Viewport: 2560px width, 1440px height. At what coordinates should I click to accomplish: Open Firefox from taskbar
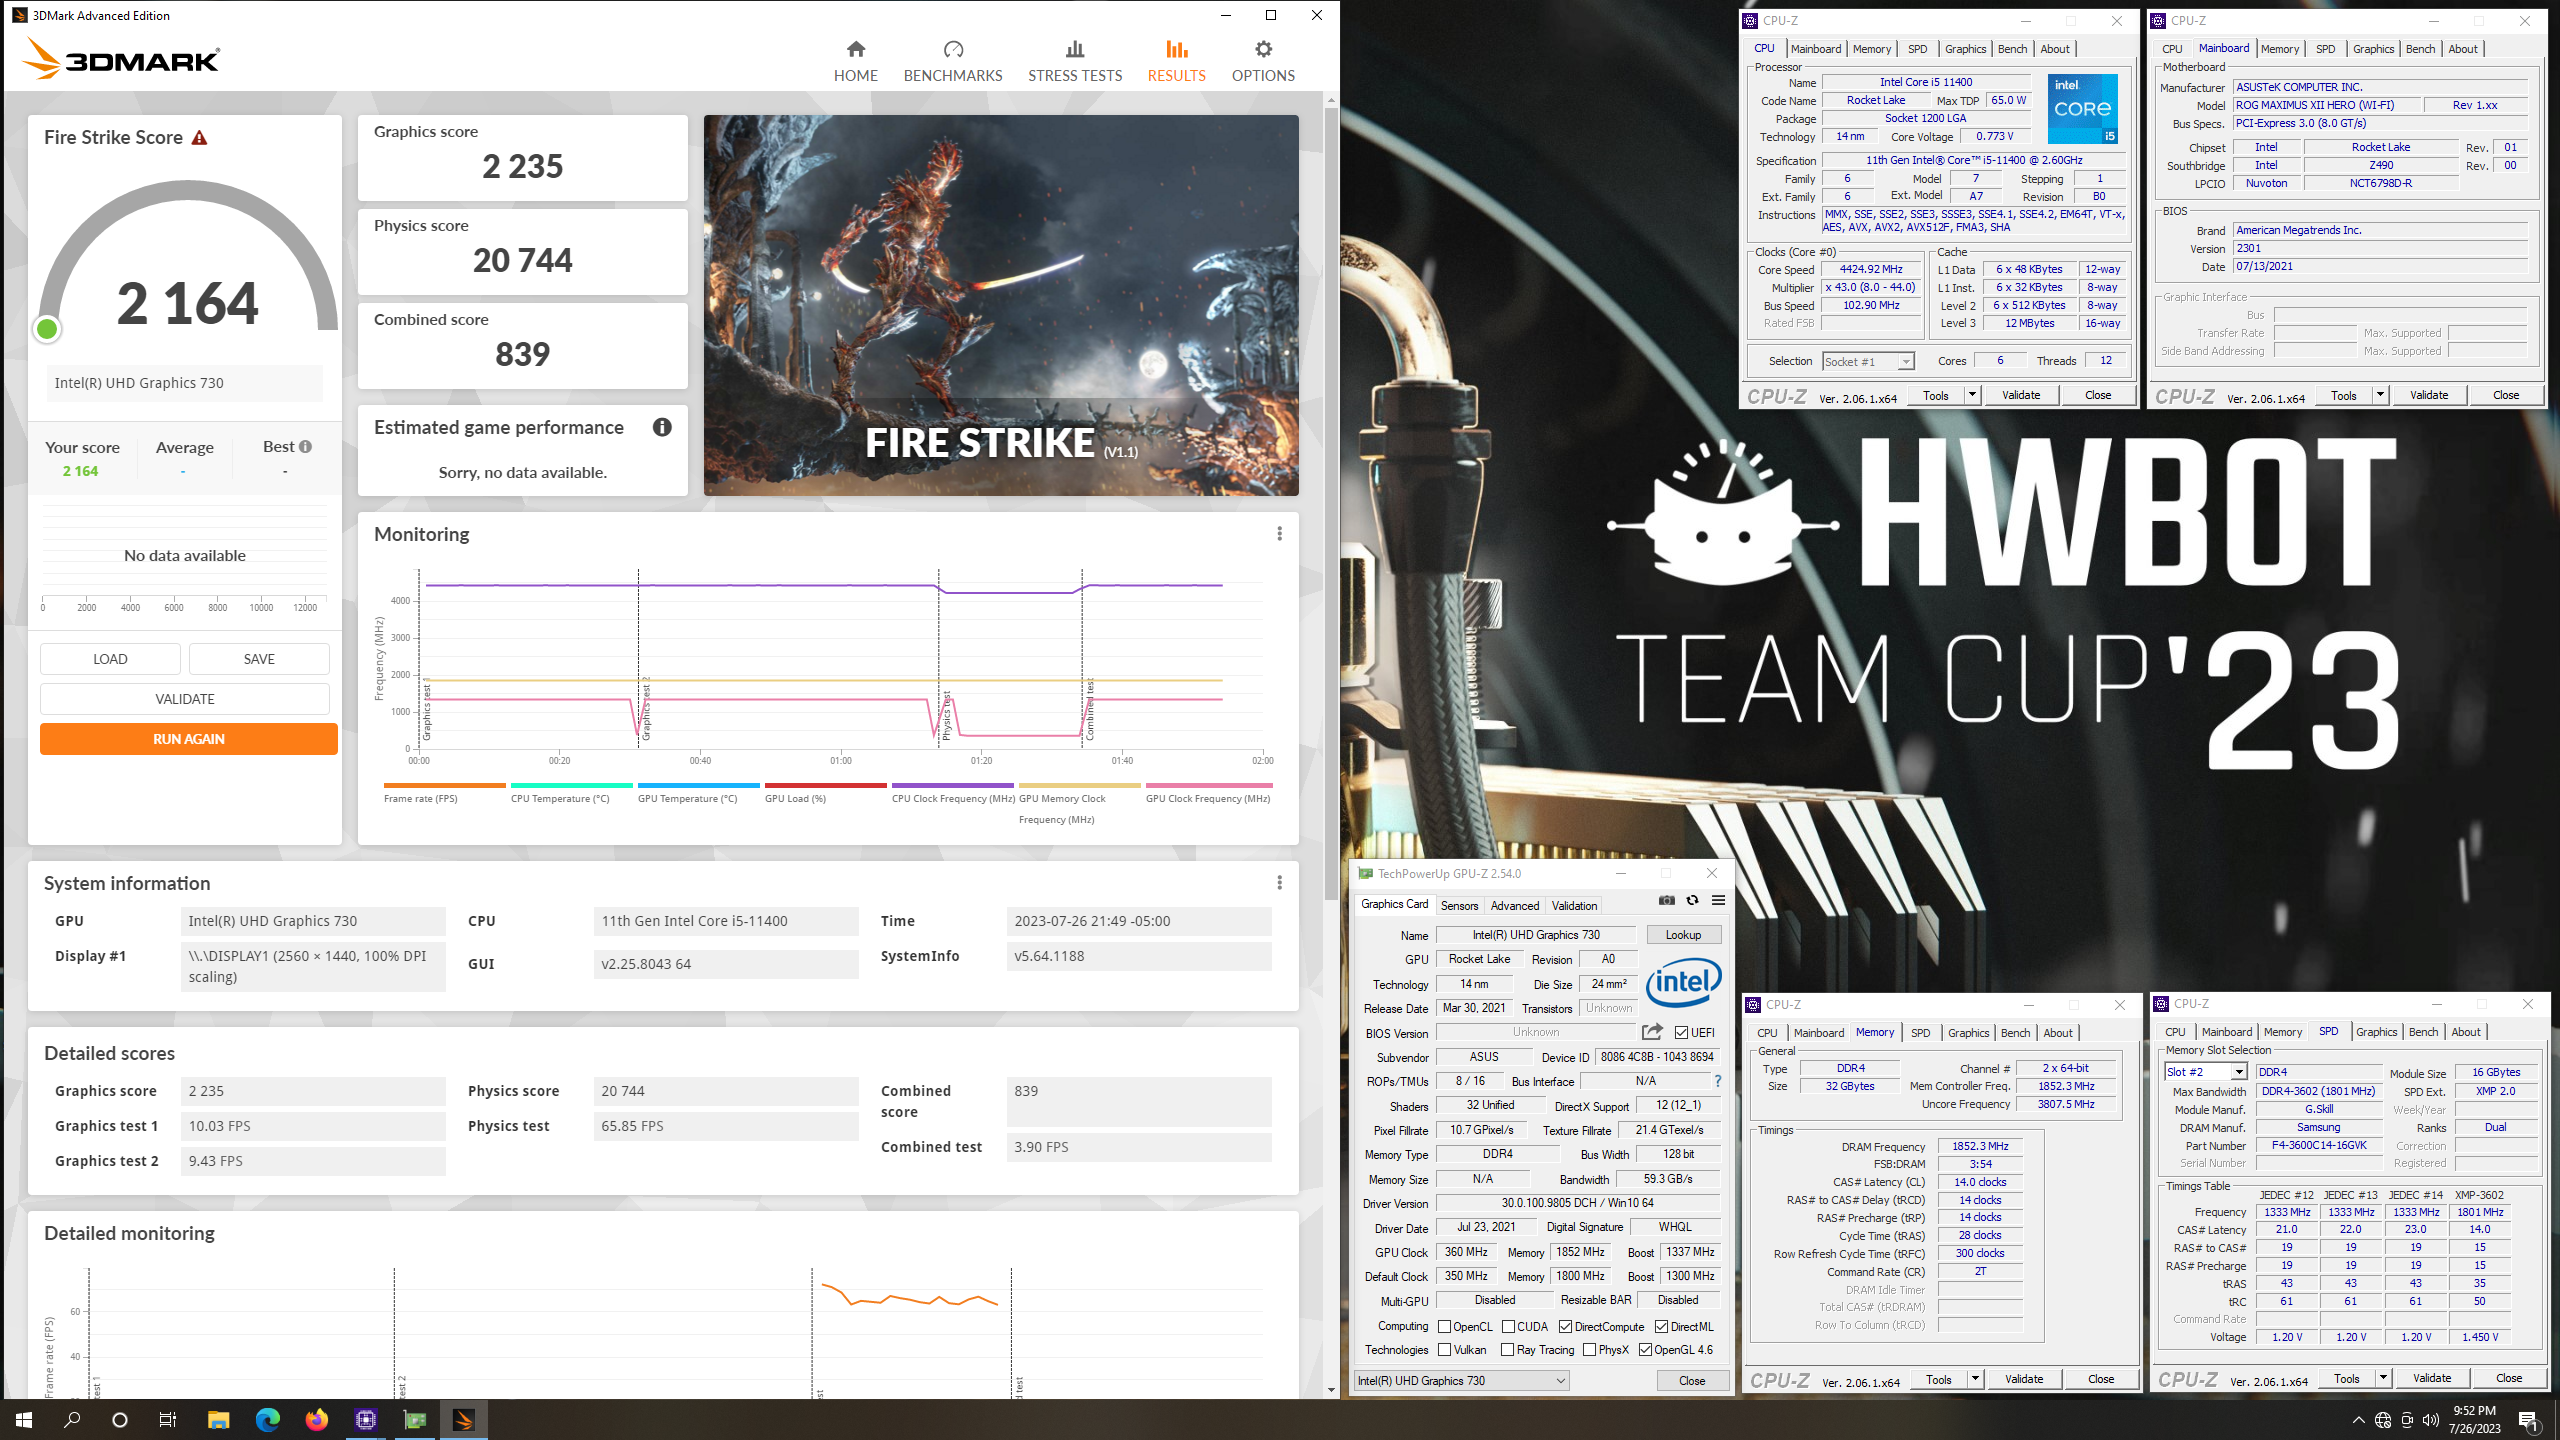tap(316, 1419)
